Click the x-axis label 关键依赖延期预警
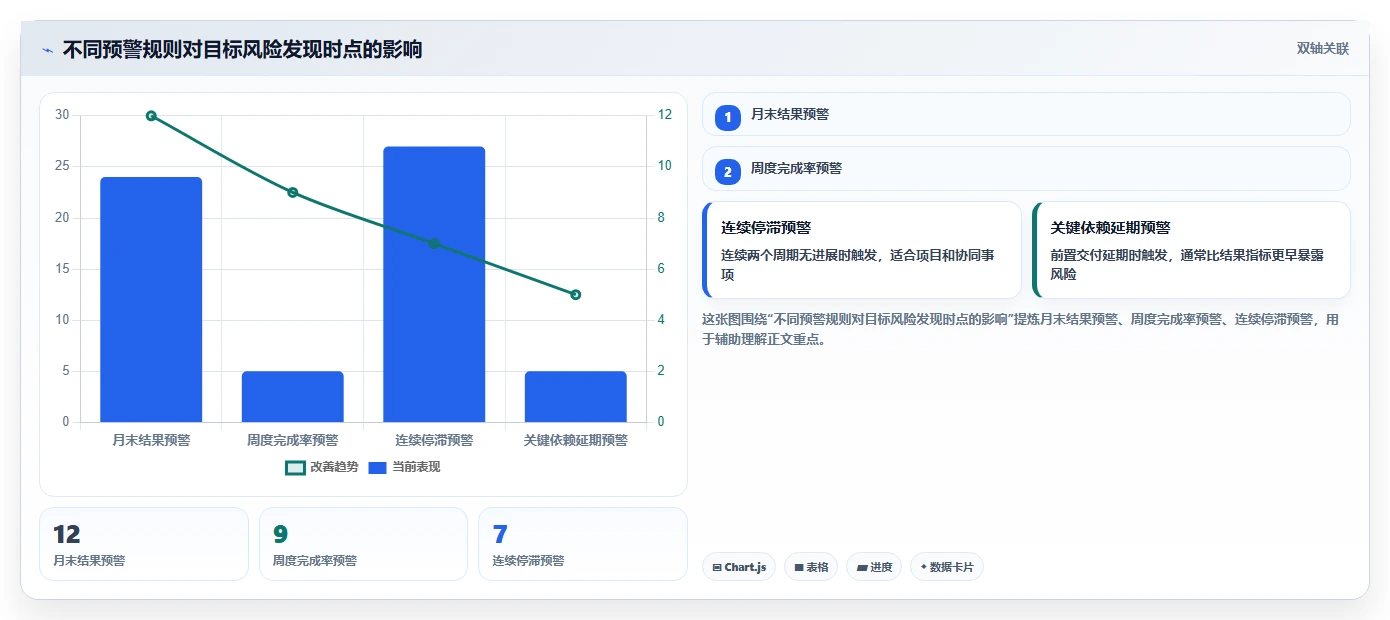1390x620 pixels. tap(576, 440)
